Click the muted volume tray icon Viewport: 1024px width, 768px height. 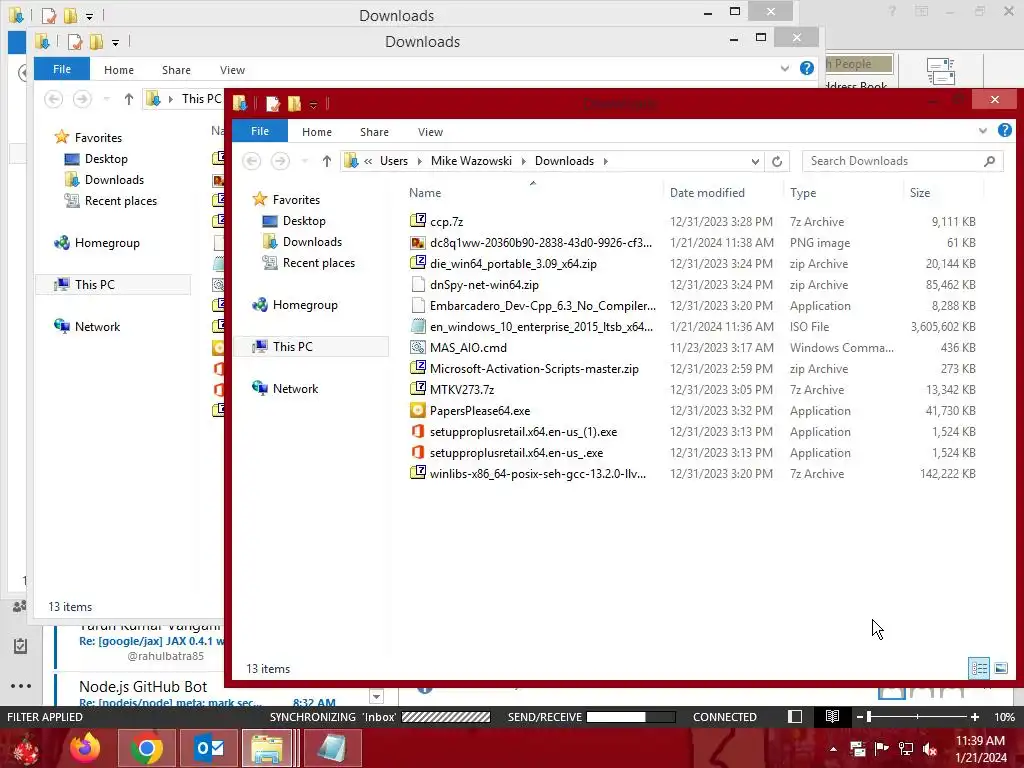931,748
